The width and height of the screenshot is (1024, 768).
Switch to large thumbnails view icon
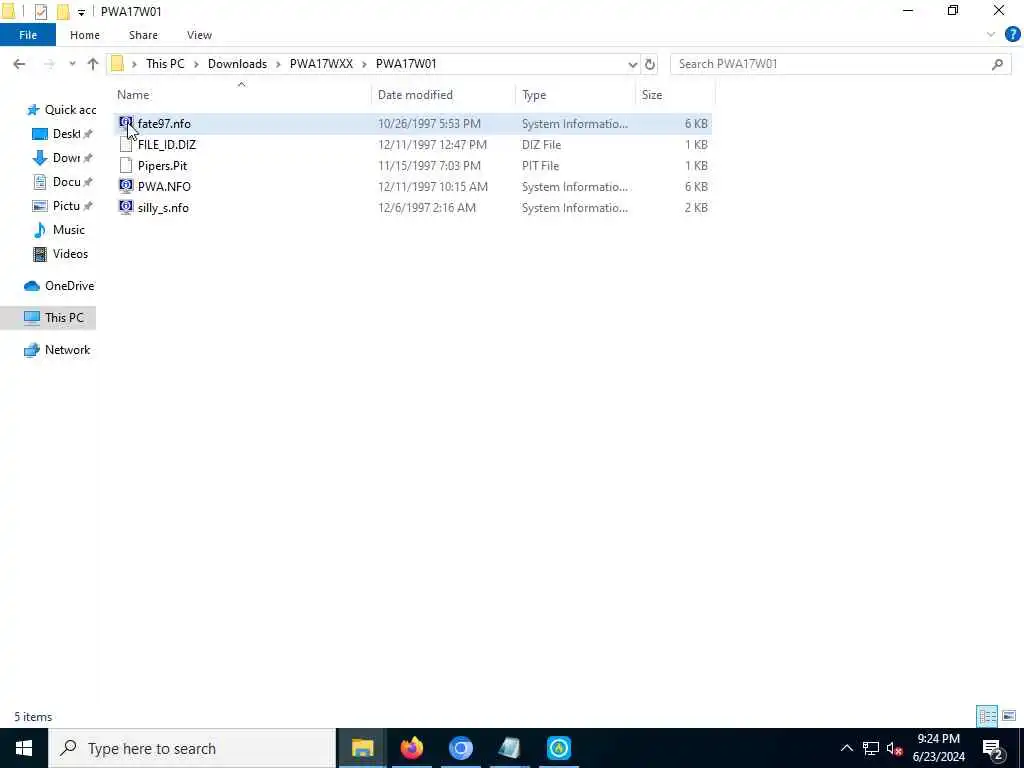pyautogui.click(x=1009, y=716)
